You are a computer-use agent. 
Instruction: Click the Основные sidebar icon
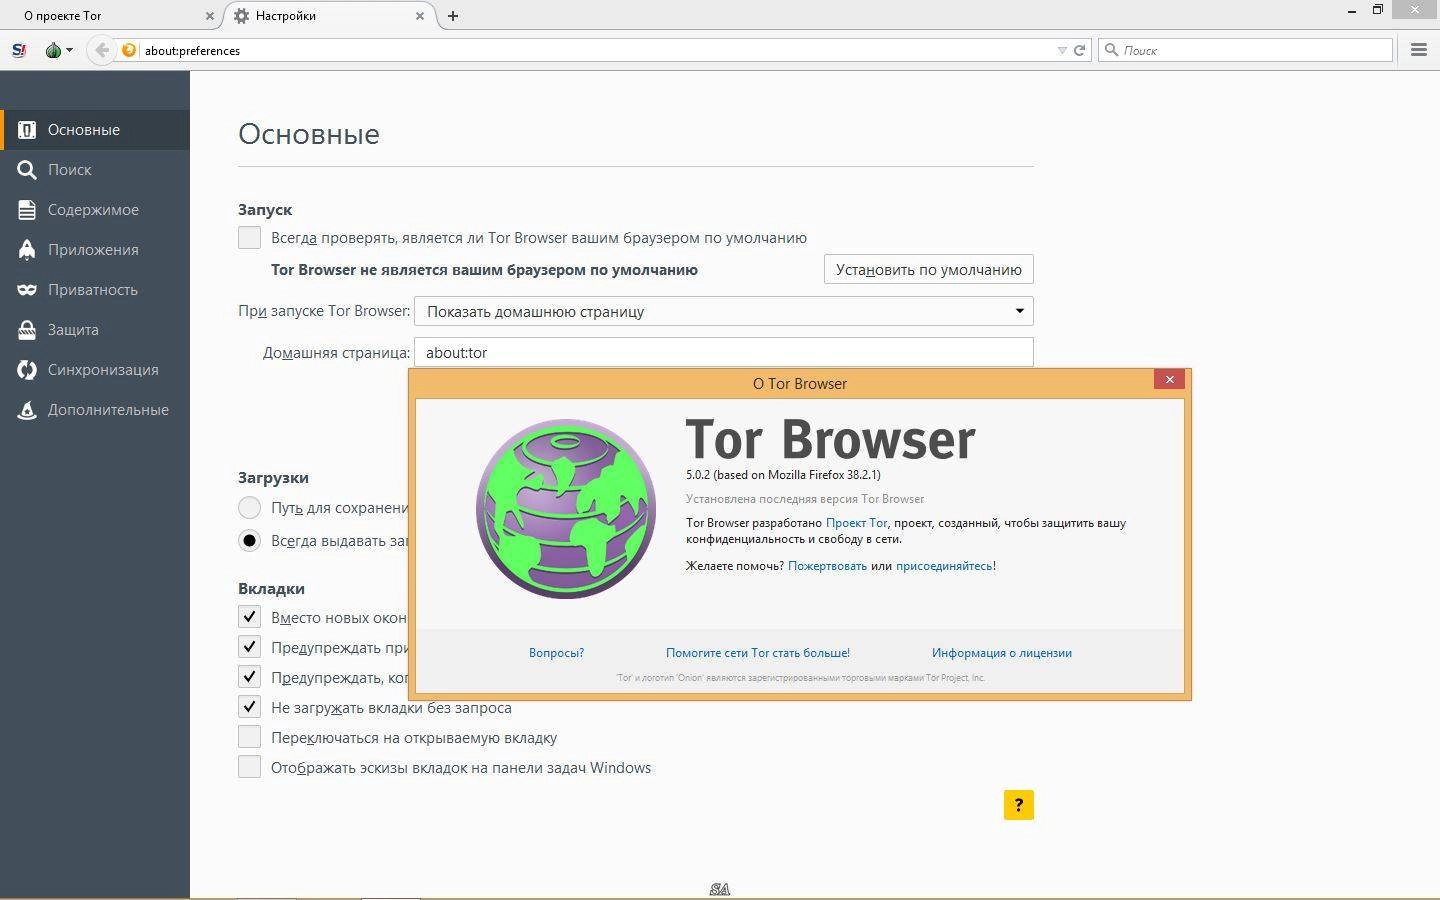click(x=27, y=130)
